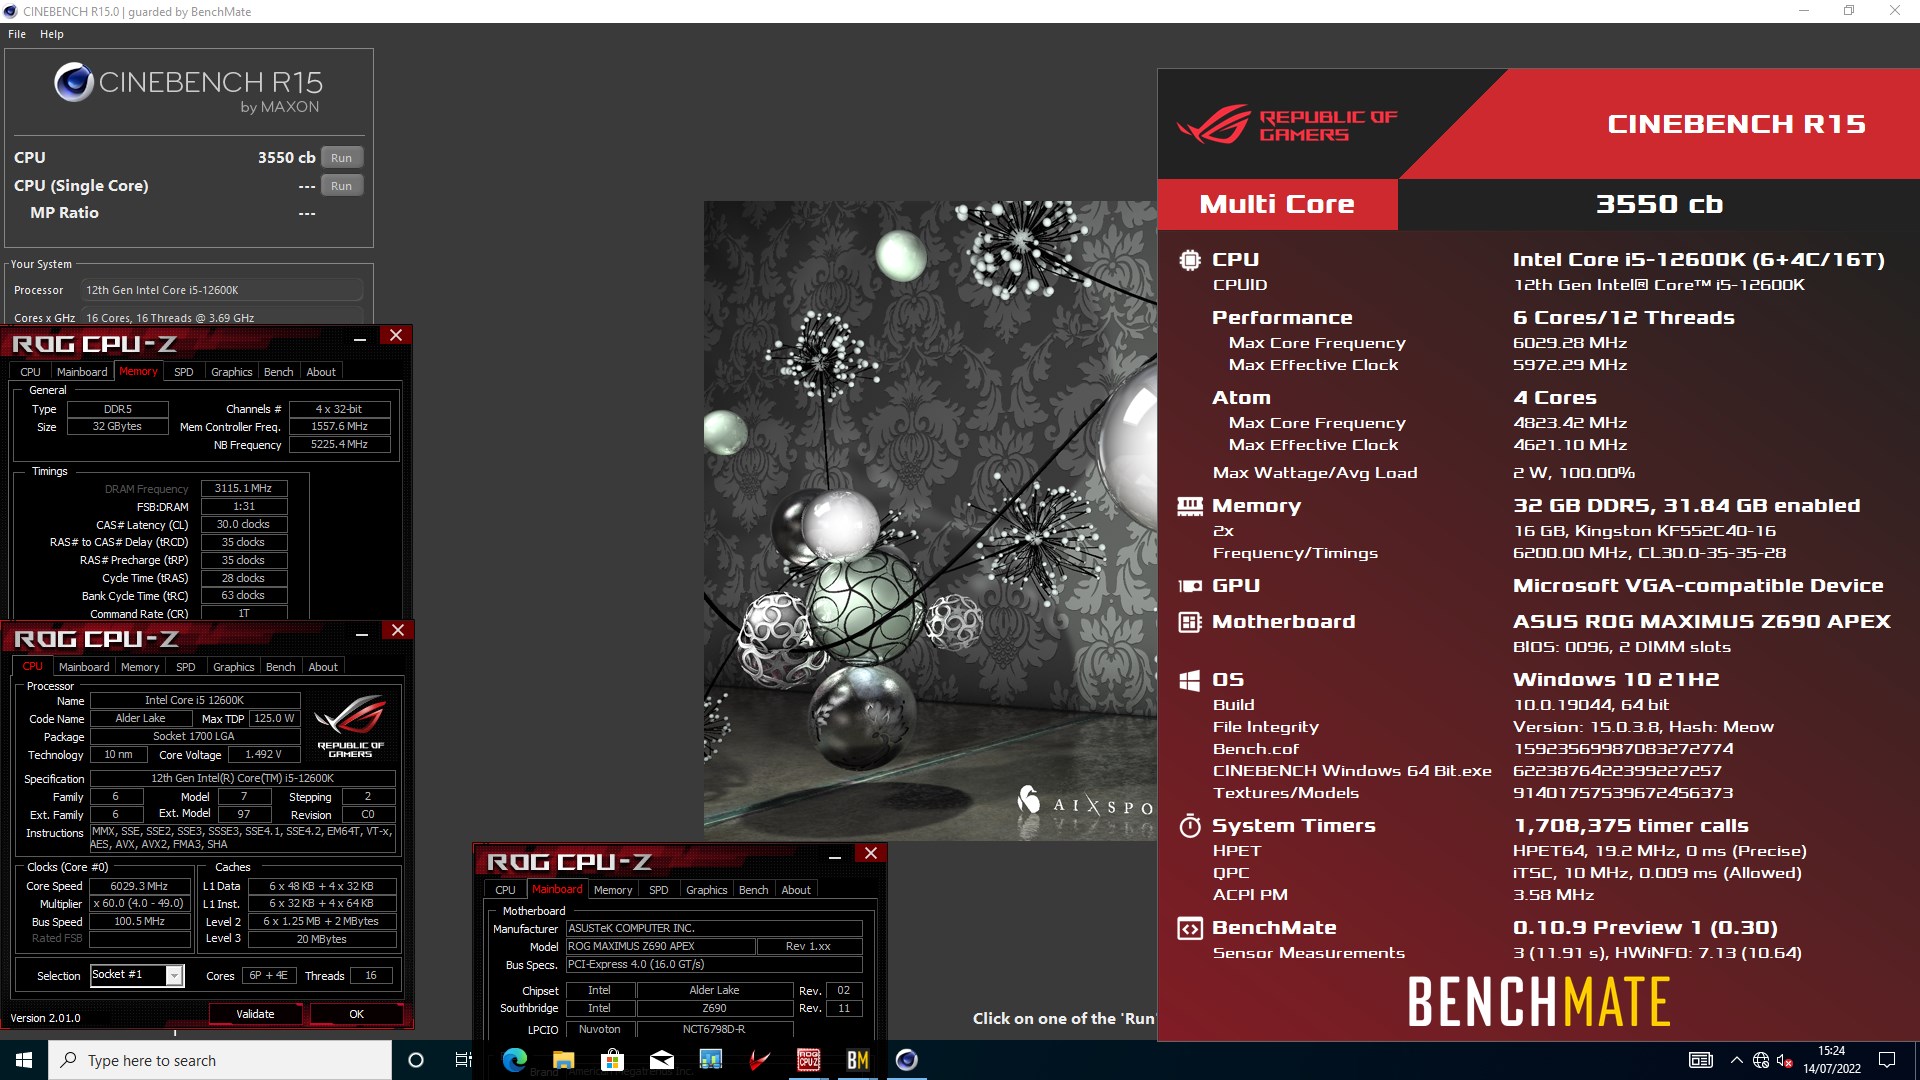
Task: Minimize the Memory CPU-Z window
Action: click(x=360, y=340)
